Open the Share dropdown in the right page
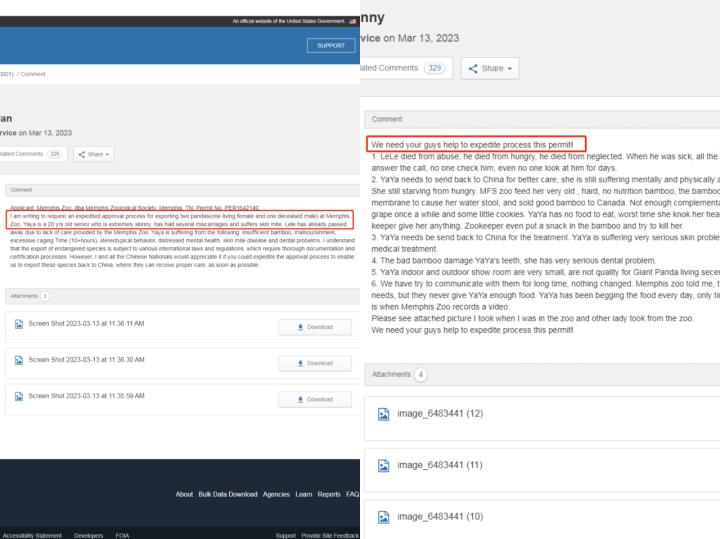Image resolution: width=720 pixels, height=539 pixels. click(489, 68)
